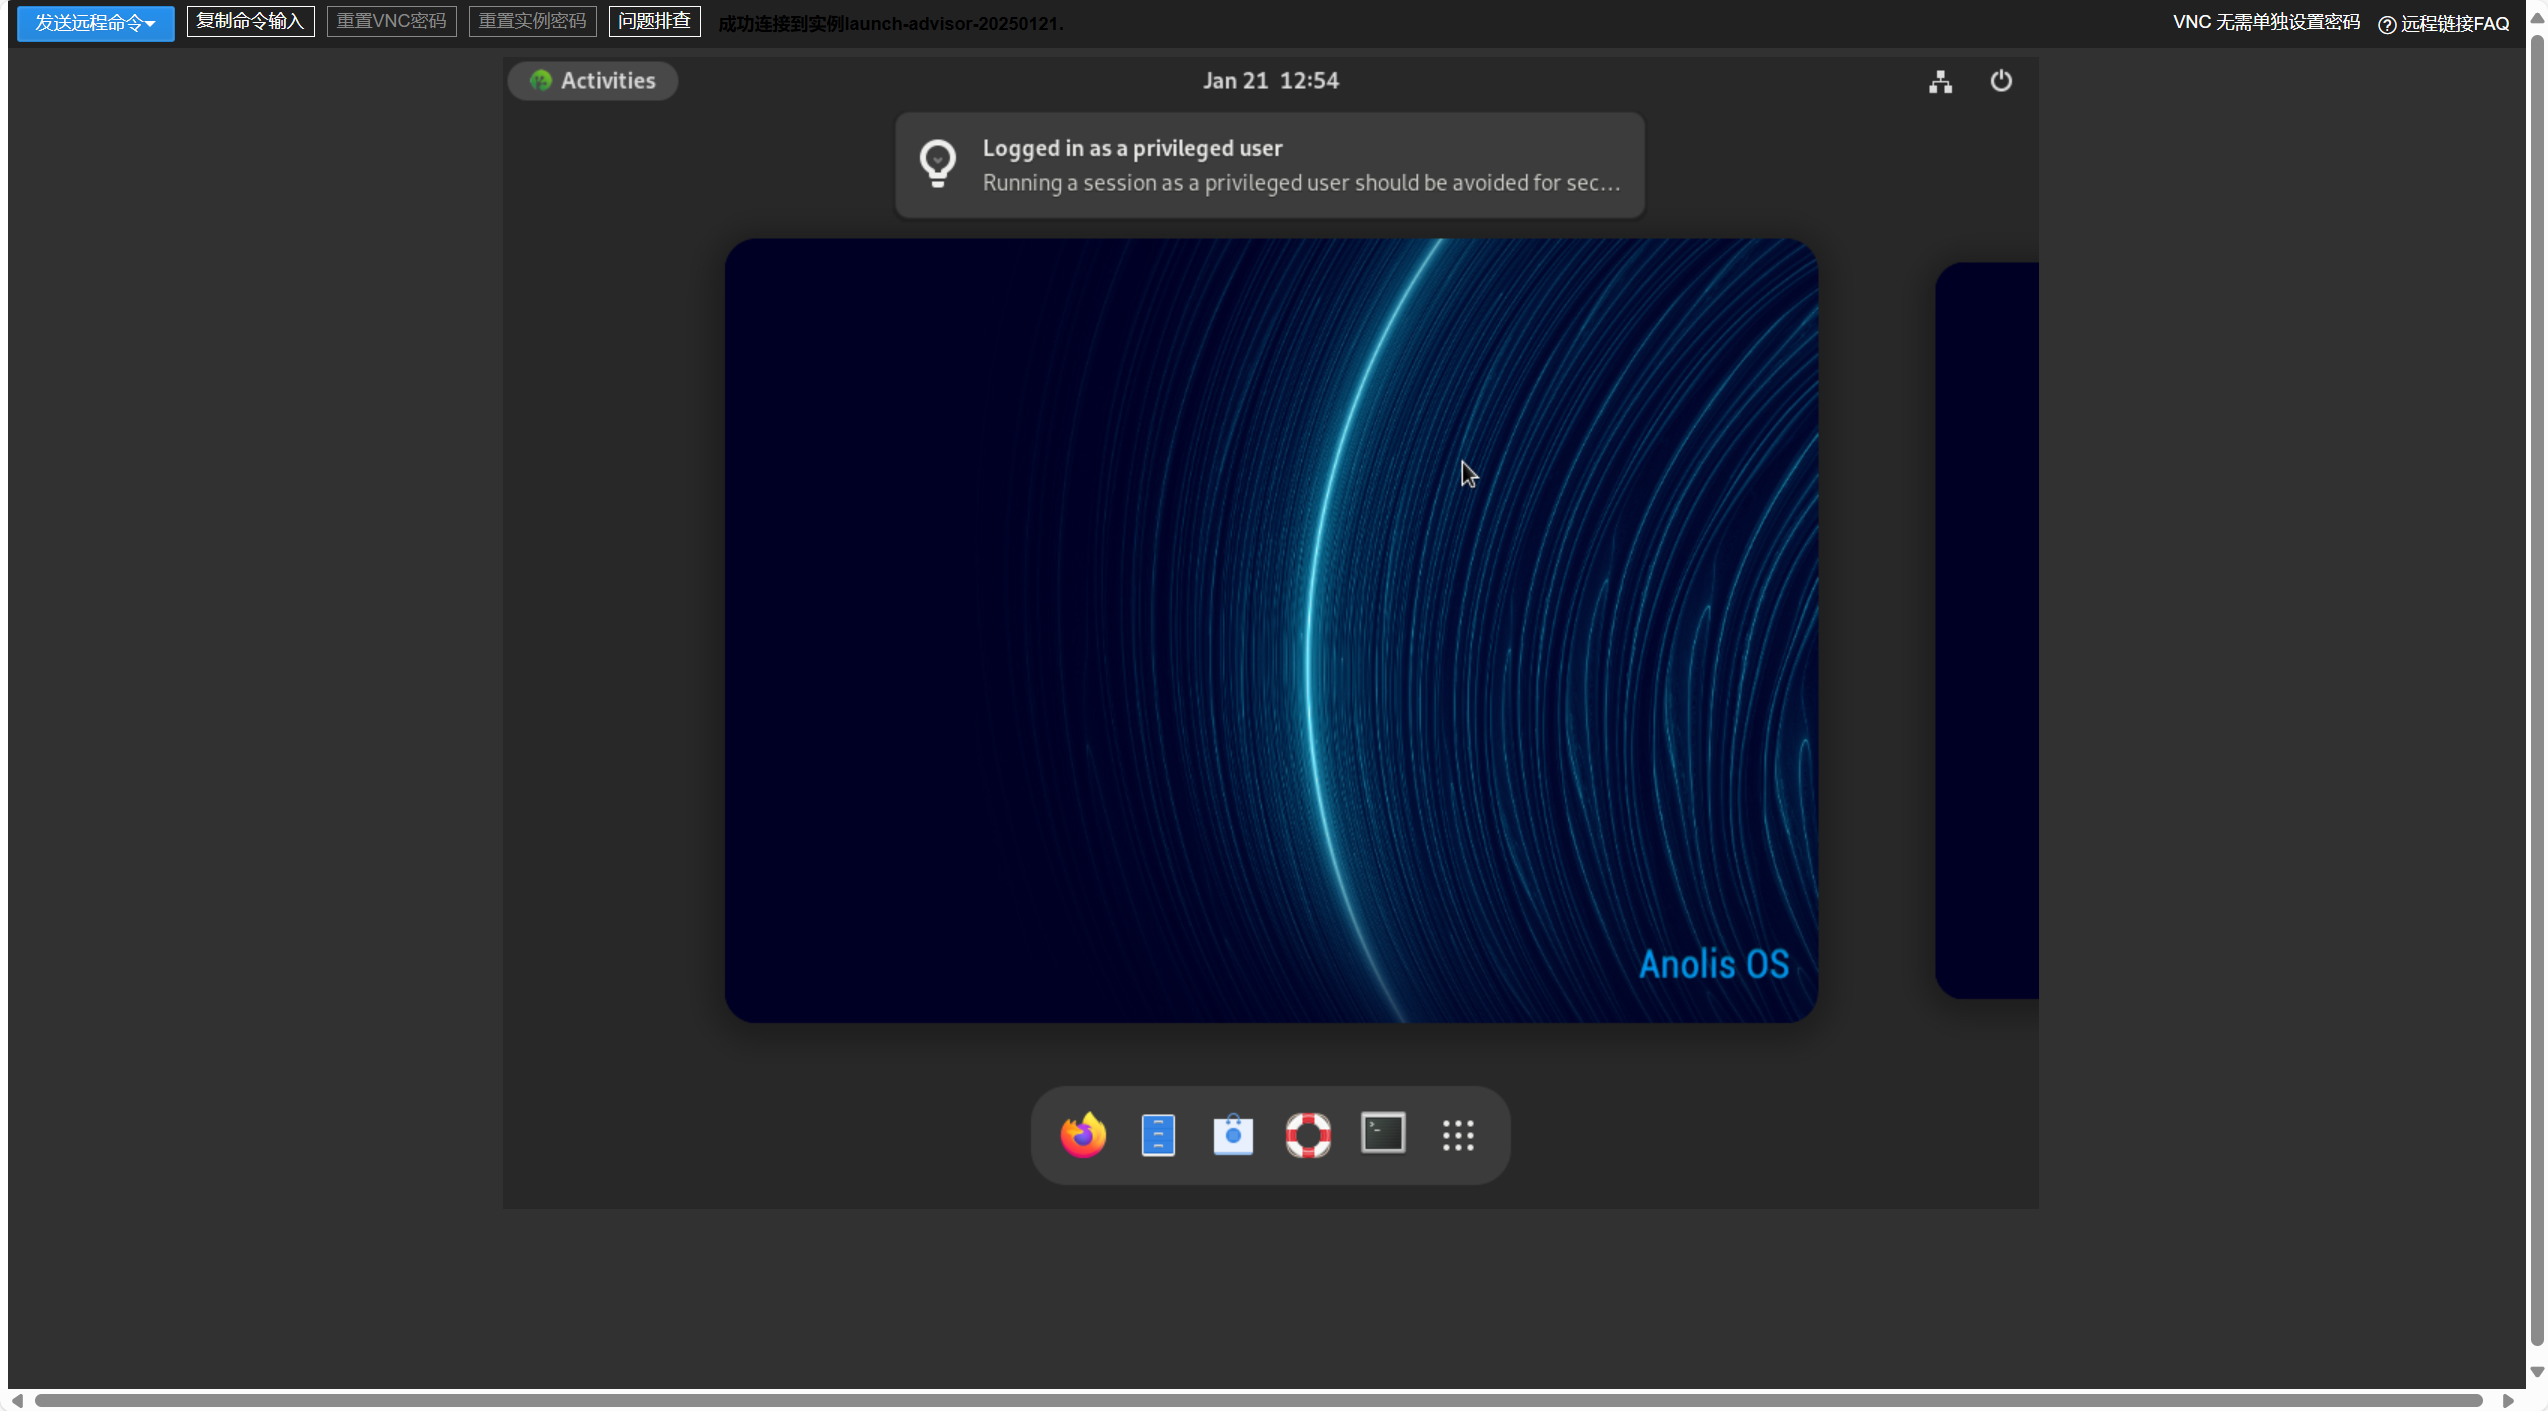The width and height of the screenshot is (2548, 1411).
Task: Open the Software store icon
Action: [1233, 1135]
